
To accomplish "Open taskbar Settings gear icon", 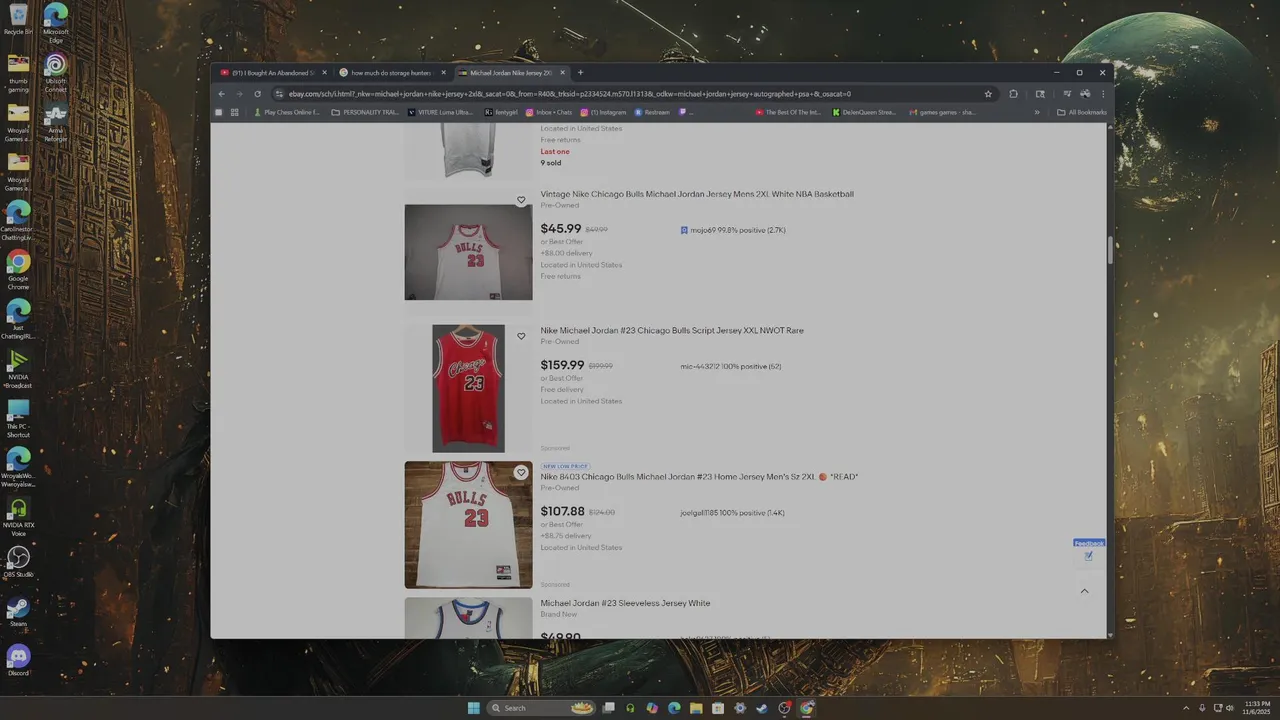I will coord(740,708).
